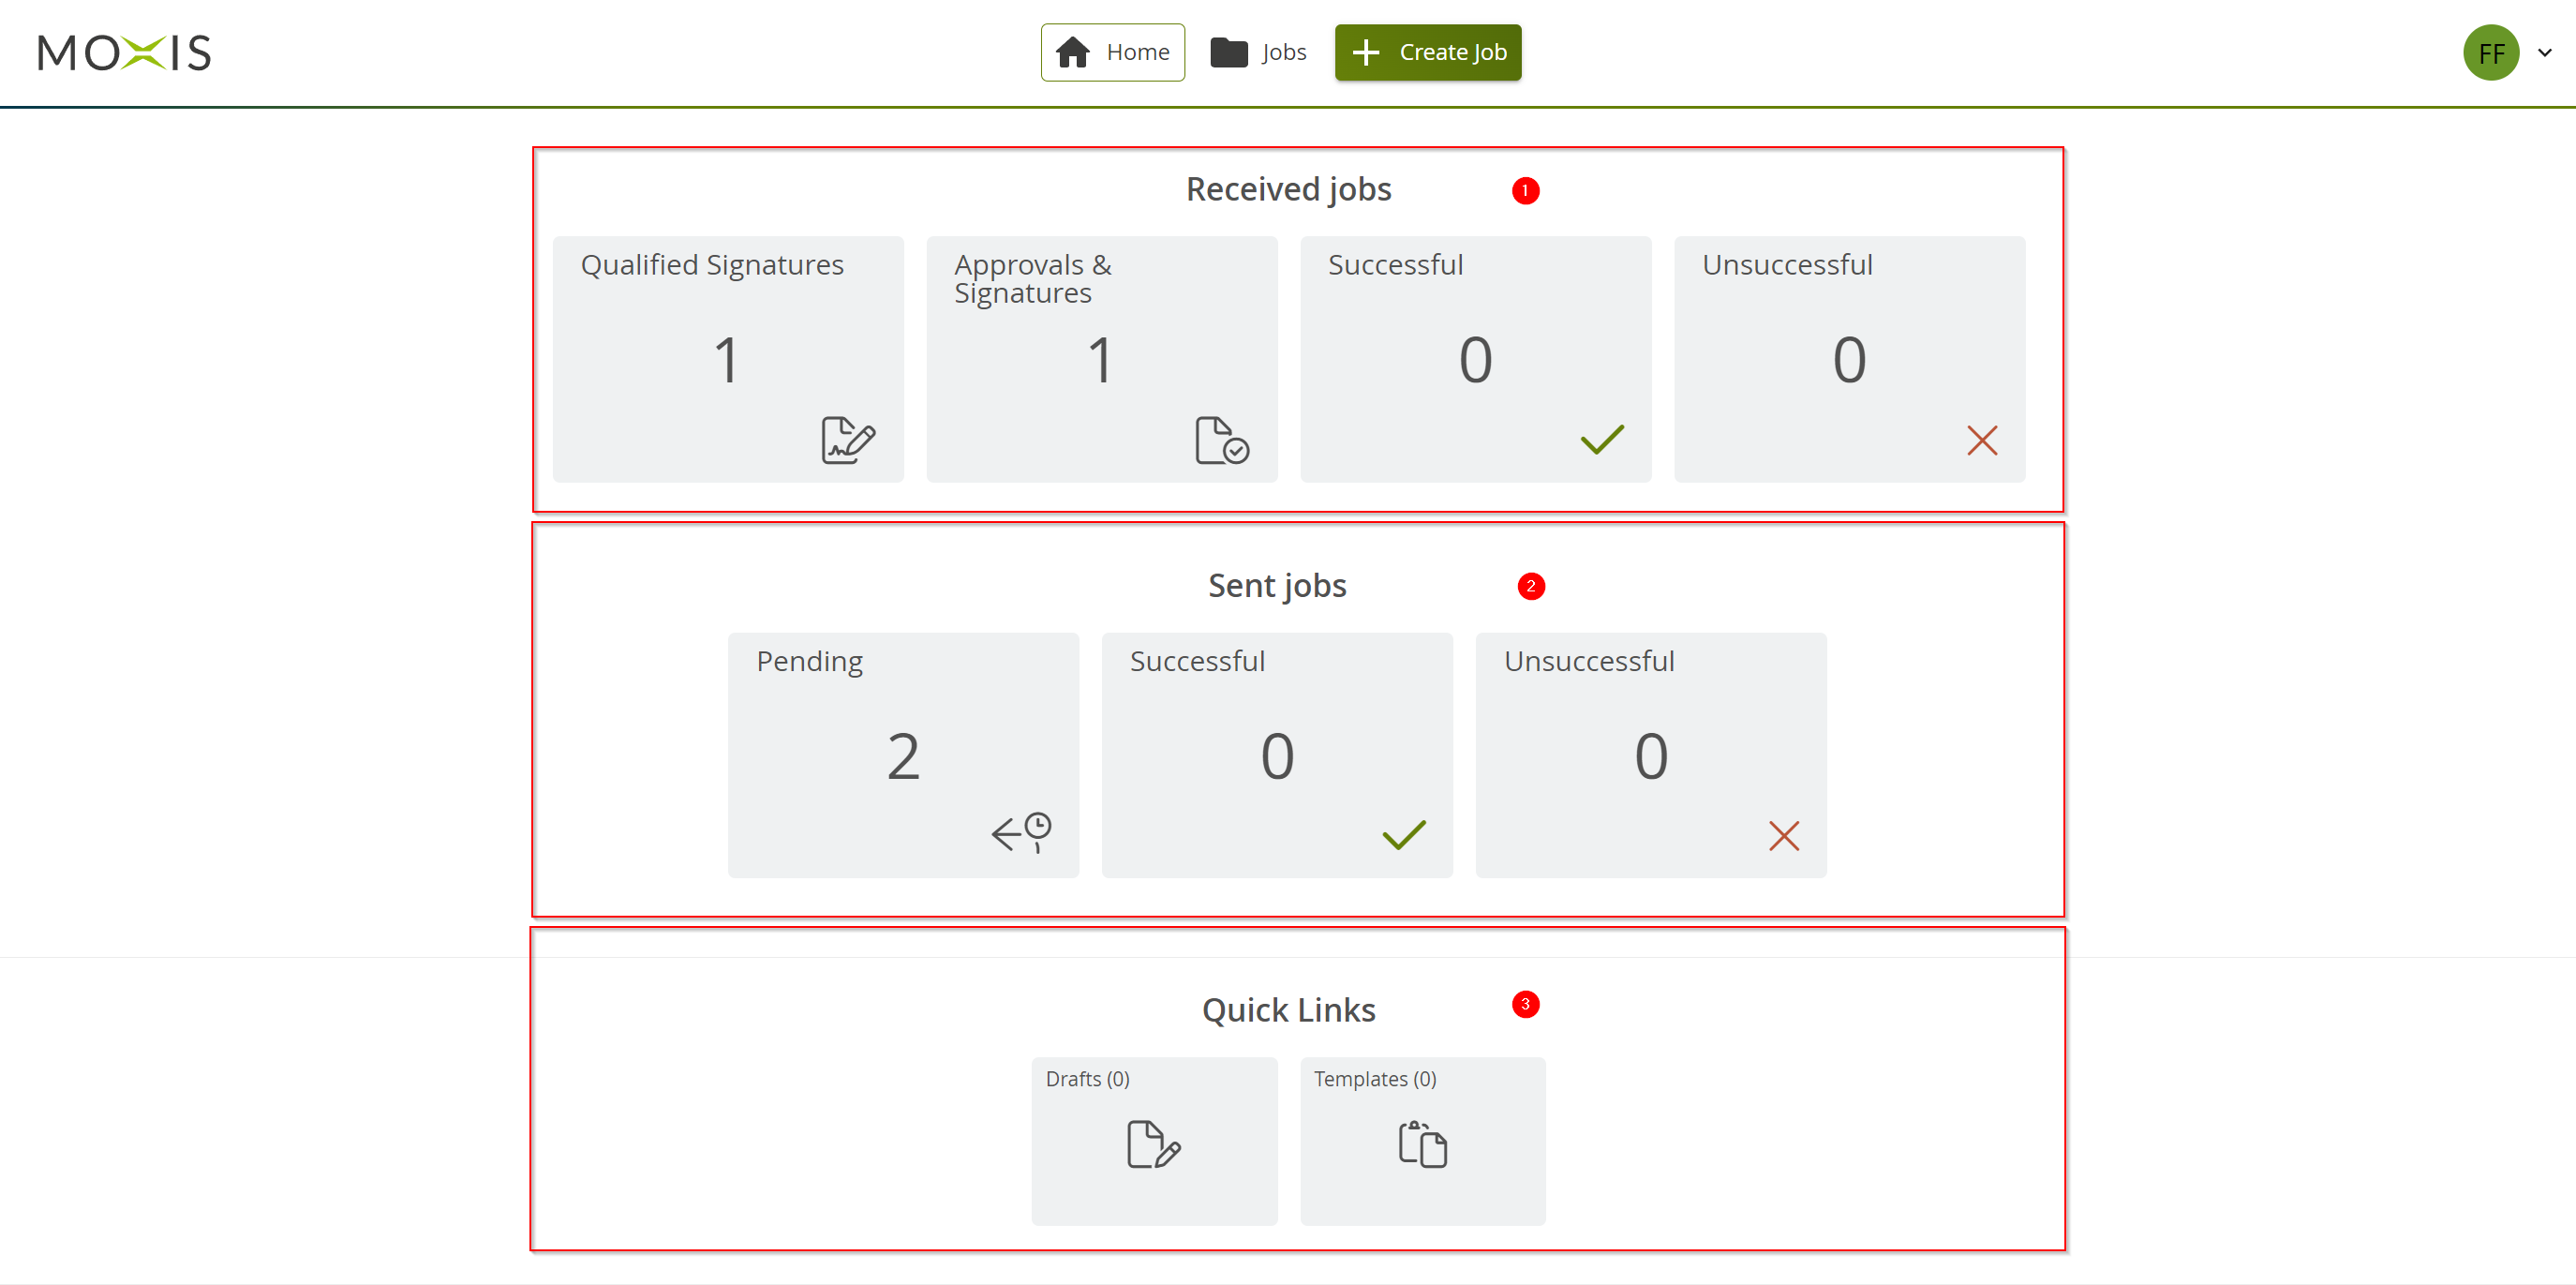Click the red X in Sent Unsuccessful
Image resolution: width=2576 pixels, height=1285 pixels.
coord(1783,836)
